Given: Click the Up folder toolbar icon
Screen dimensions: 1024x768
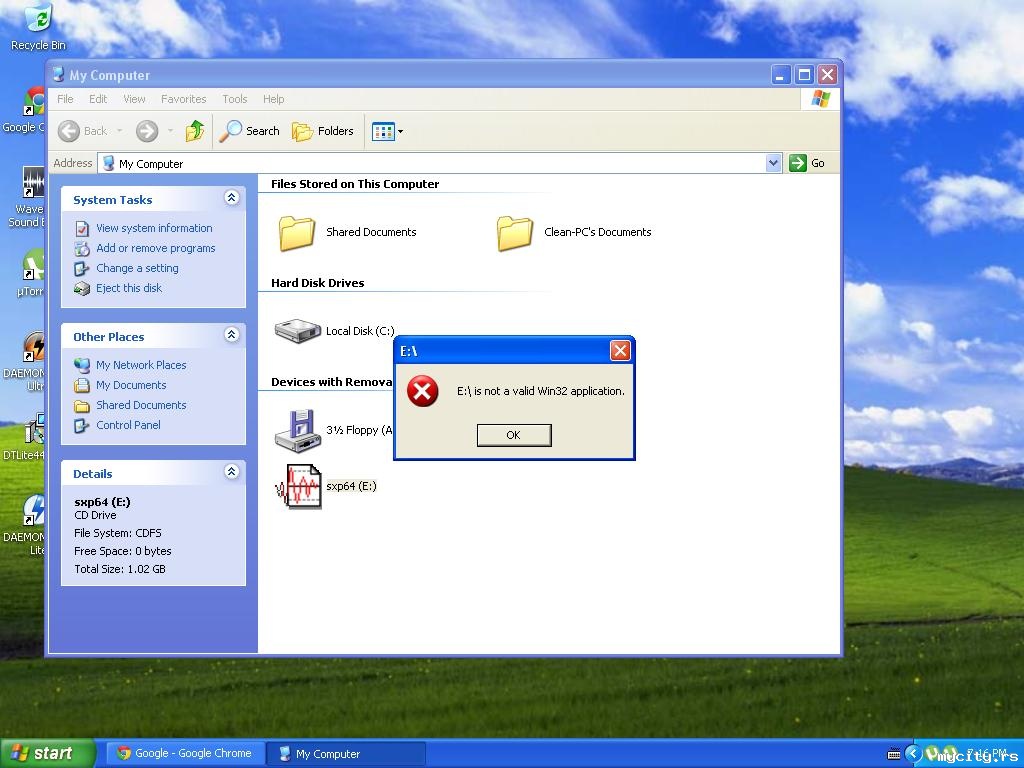Looking at the screenshot, I should pos(195,131).
